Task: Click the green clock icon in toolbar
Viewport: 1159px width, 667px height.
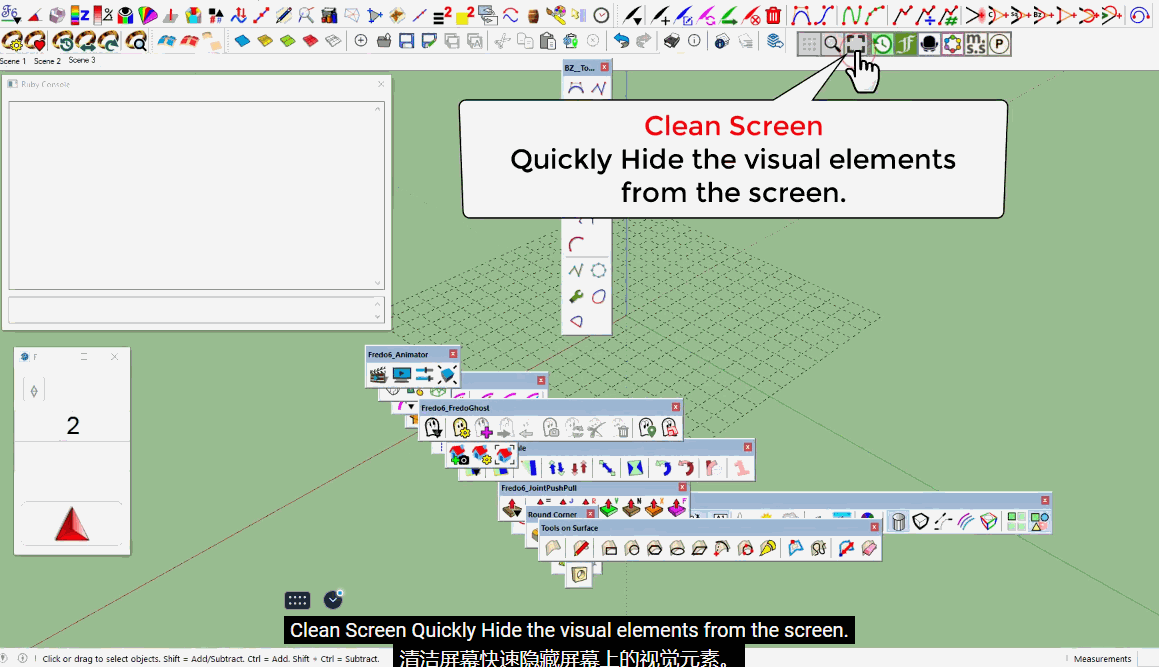Action: (881, 44)
